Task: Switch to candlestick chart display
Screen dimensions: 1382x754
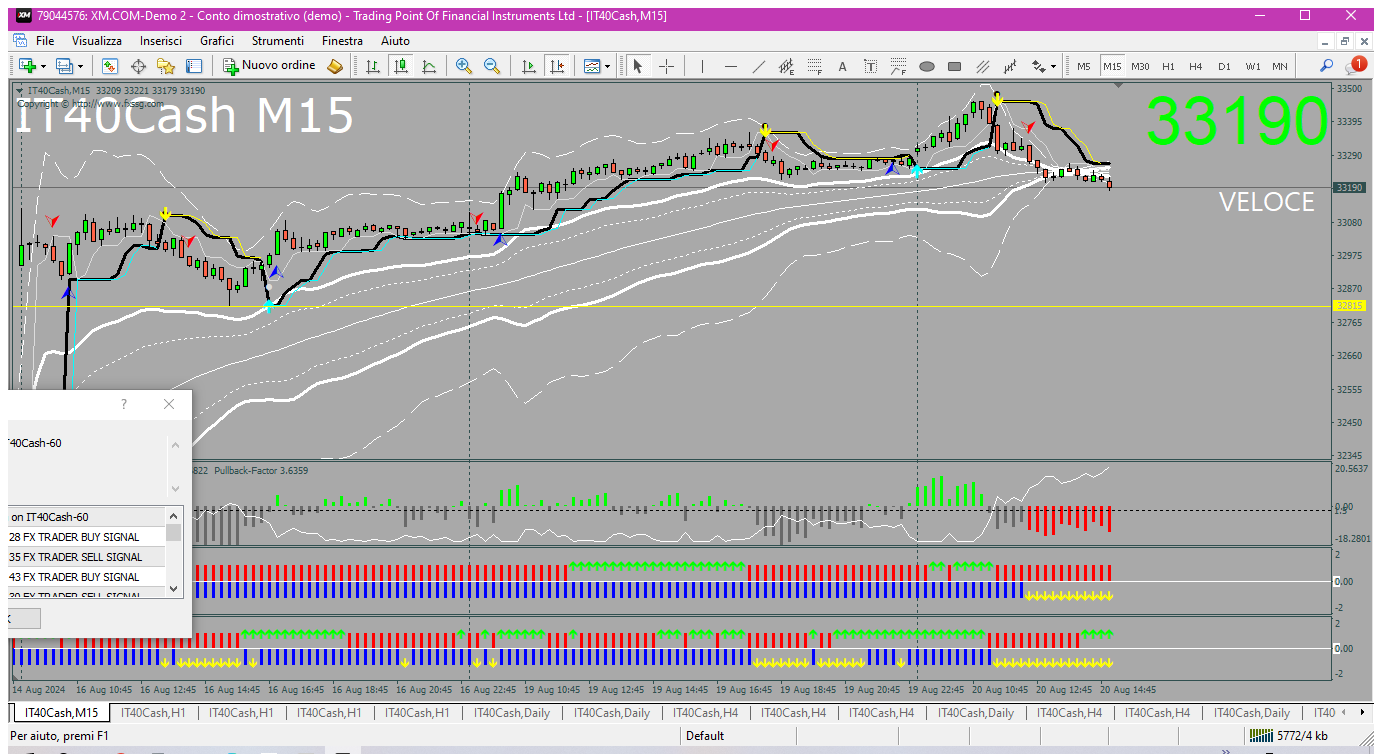Action: click(401, 66)
